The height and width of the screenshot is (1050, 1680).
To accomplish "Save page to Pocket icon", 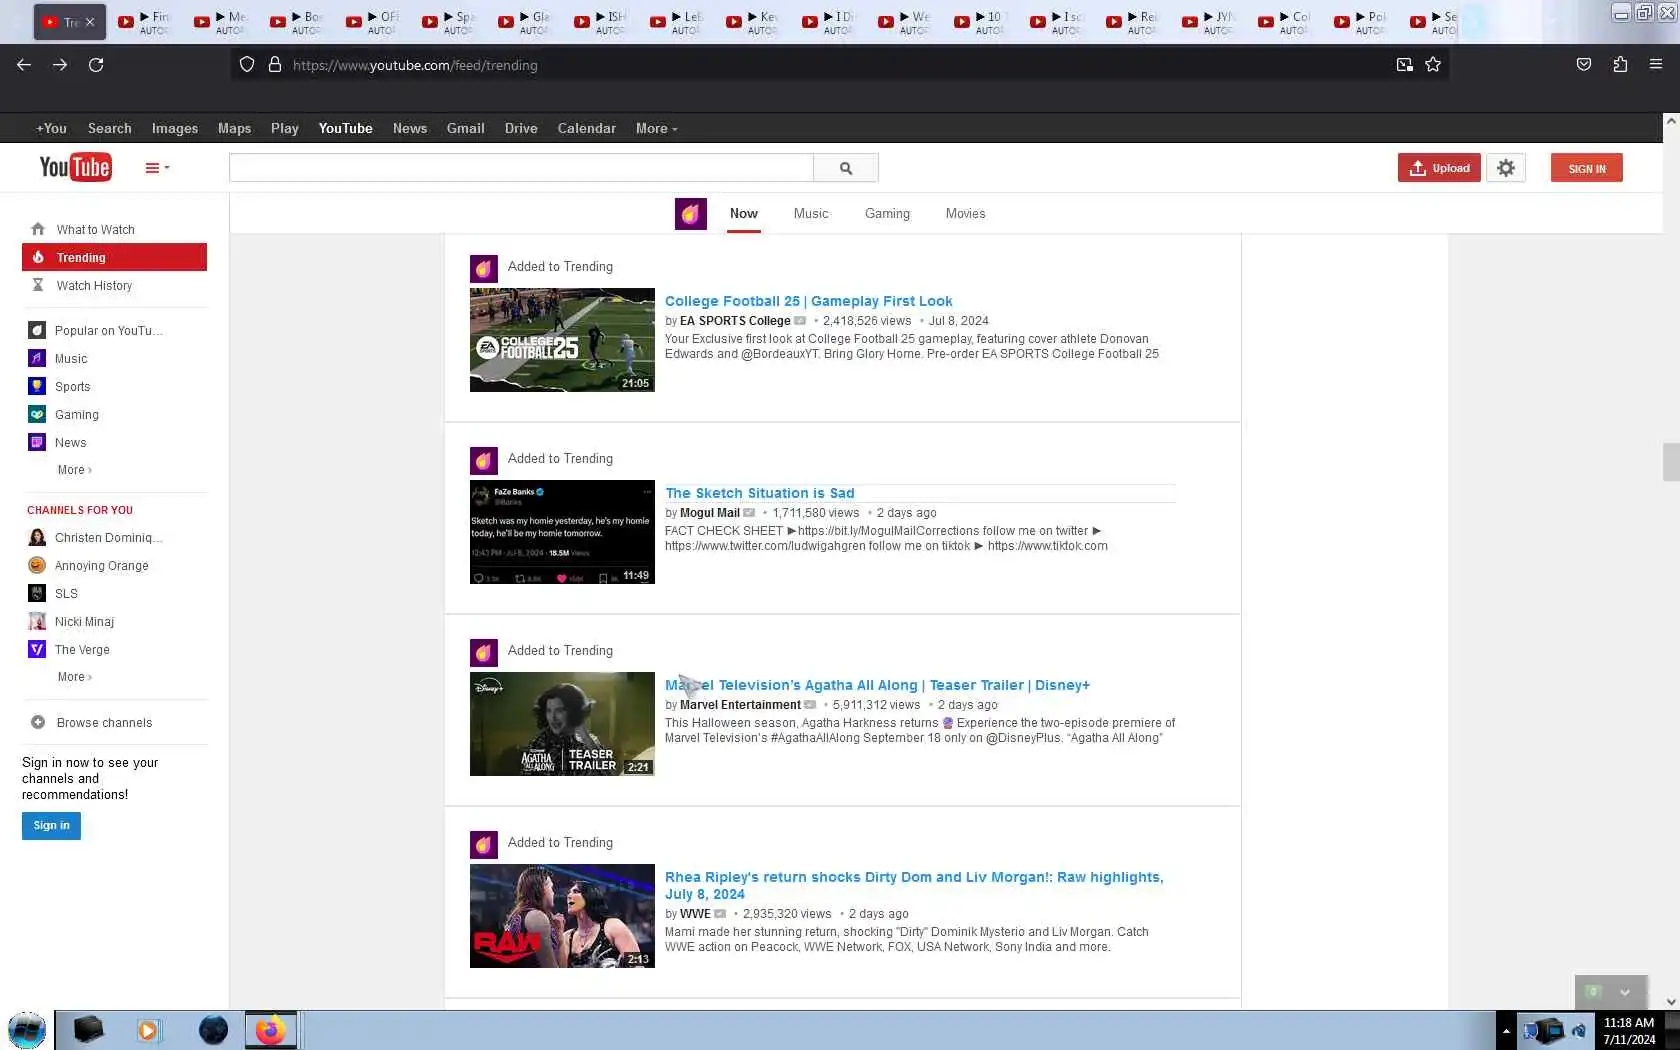I will (x=1584, y=65).
